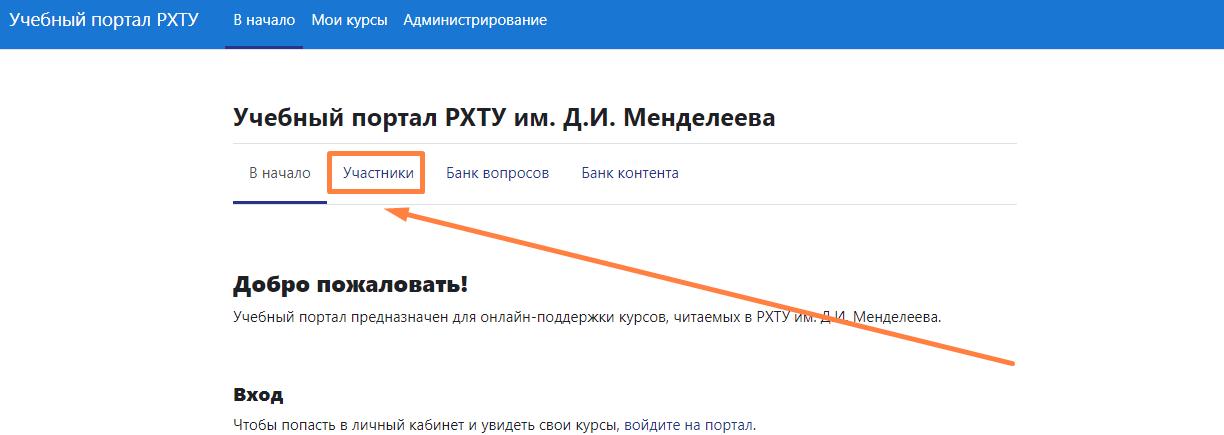1224x435 pixels.
Task: Follow the войдите на портал link
Action: pyautogui.click(x=690, y=425)
